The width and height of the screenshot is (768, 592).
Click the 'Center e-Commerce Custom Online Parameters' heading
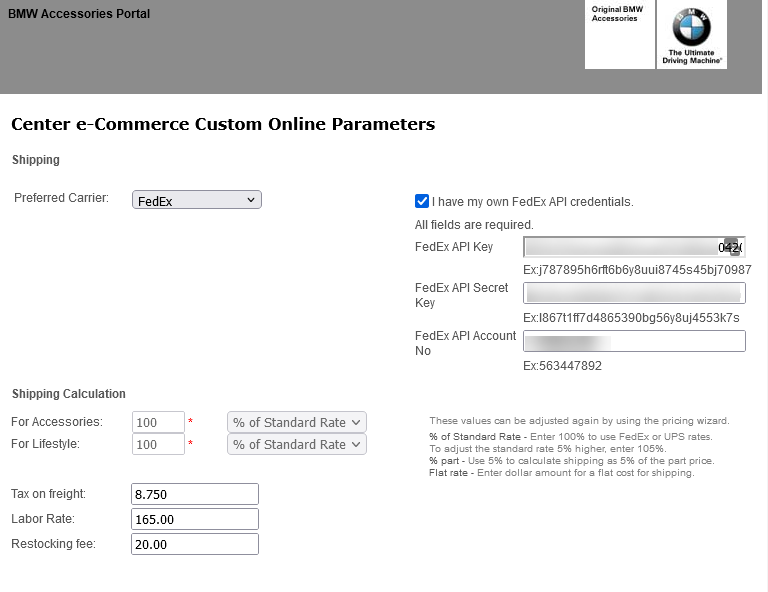(x=223, y=124)
